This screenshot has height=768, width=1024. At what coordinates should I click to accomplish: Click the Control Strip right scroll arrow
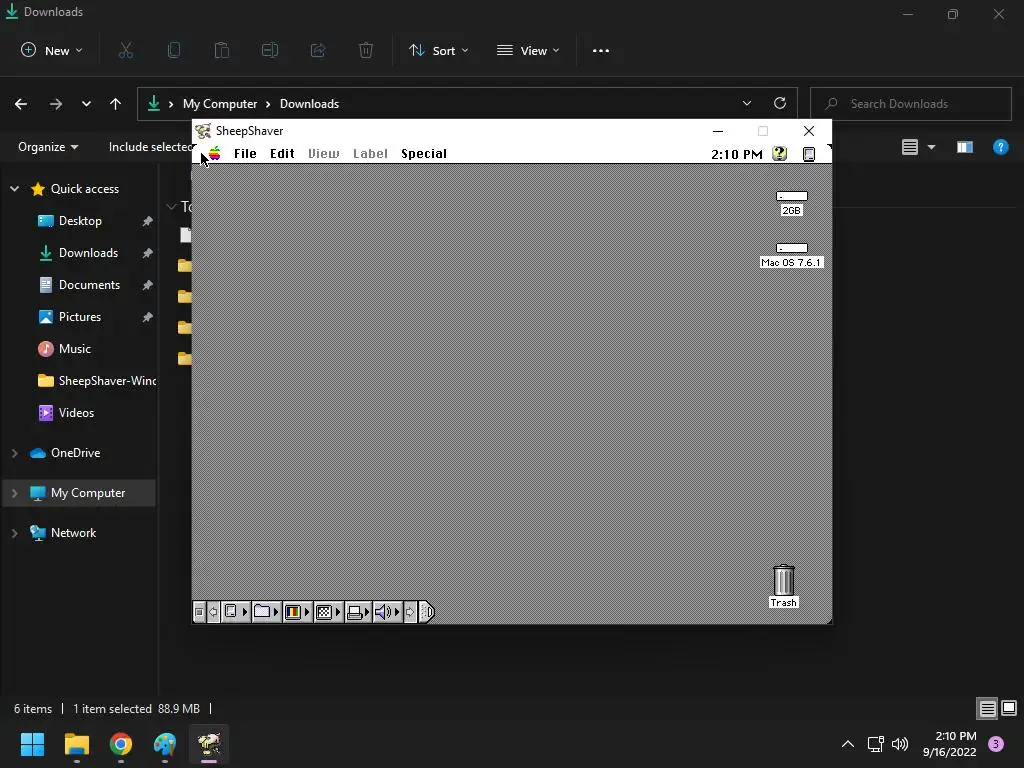(410, 612)
